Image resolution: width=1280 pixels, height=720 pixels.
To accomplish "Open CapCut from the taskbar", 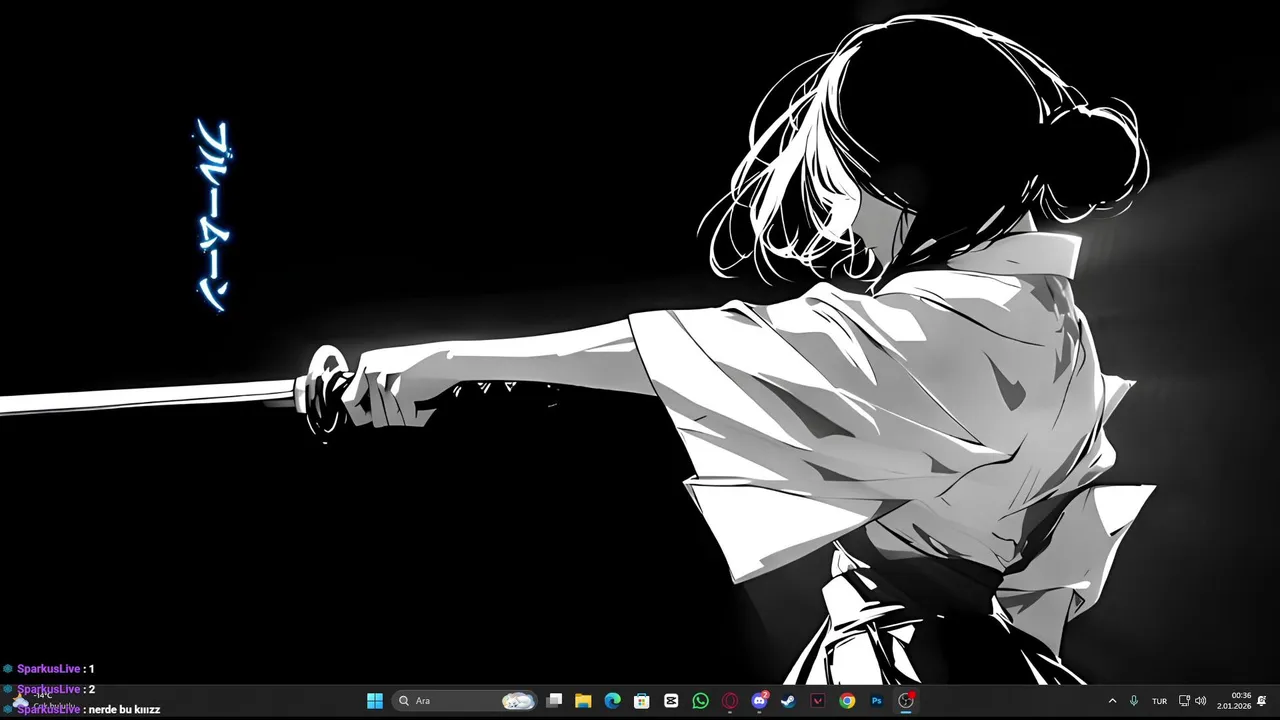I will pyautogui.click(x=671, y=701).
